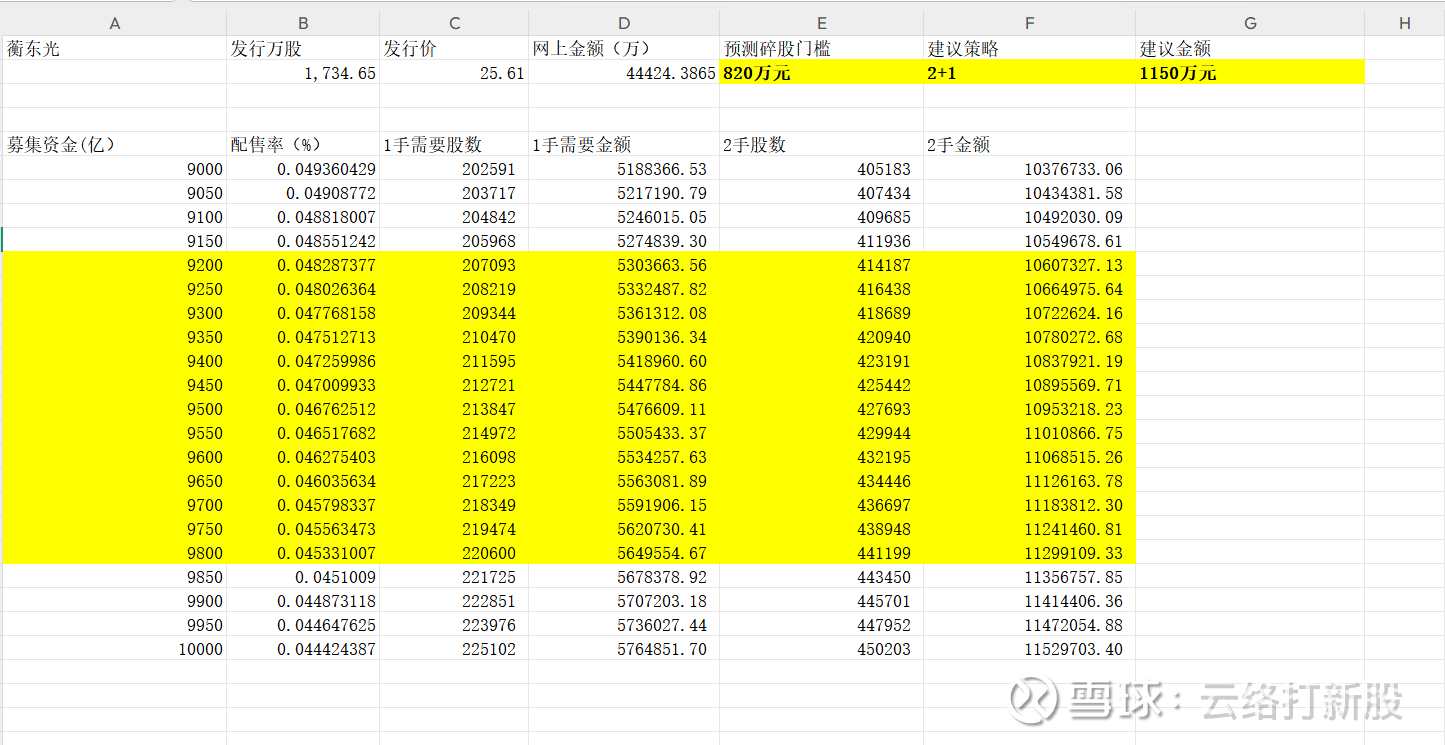1445x745 pixels.
Task: Click the cell containing 衡东光
Action: [x=114, y=48]
